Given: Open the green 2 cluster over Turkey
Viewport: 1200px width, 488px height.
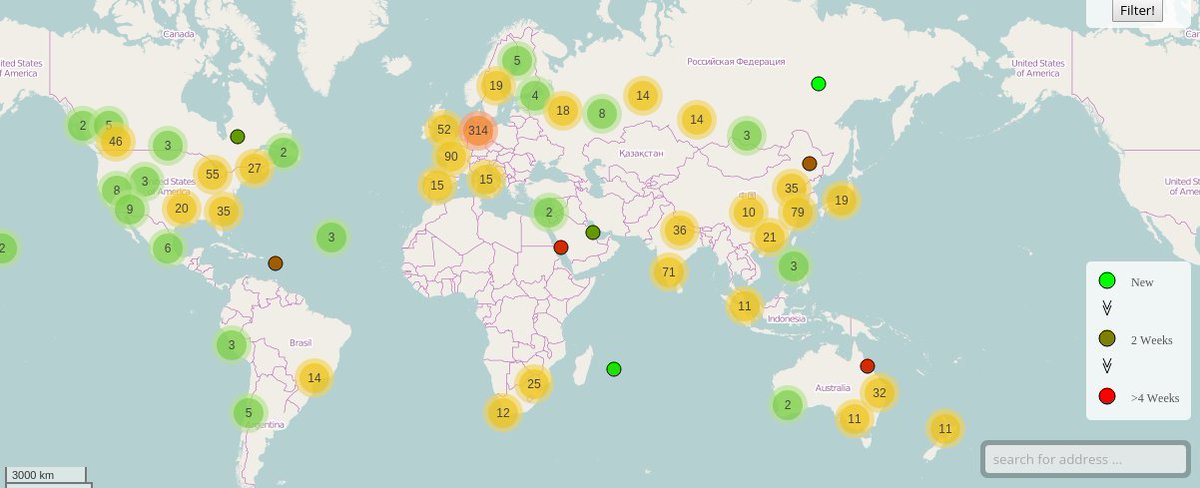Looking at the screenshot, I should click(x=549, y=212).
